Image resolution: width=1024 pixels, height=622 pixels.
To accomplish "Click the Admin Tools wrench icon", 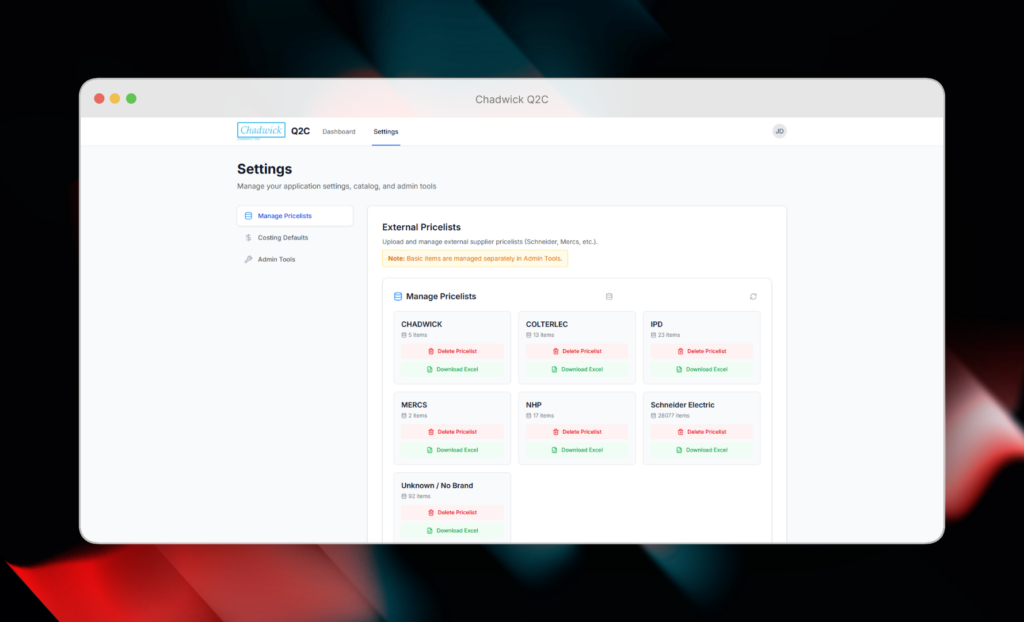I will pos(248,259).
